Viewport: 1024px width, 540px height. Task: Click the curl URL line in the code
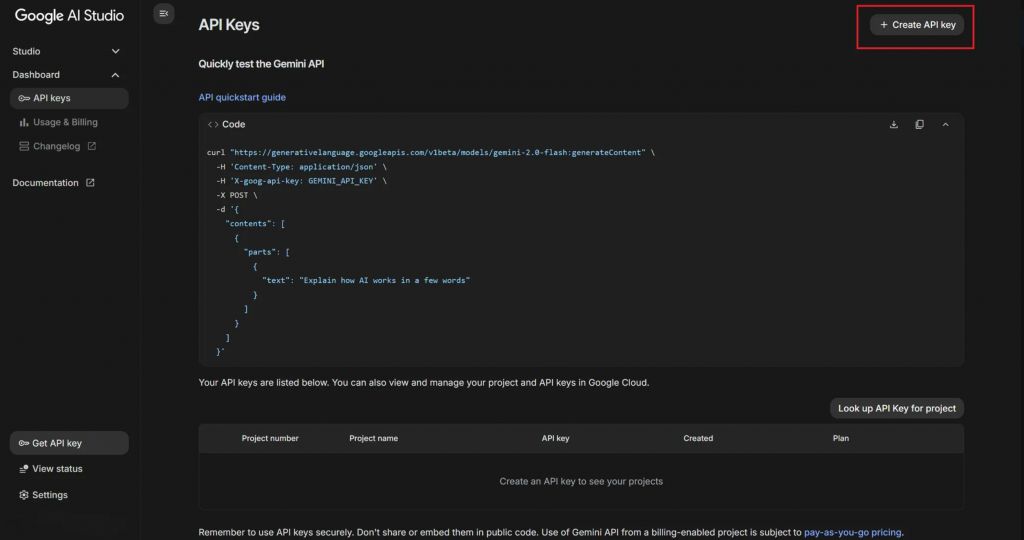(x=431, y=152)
